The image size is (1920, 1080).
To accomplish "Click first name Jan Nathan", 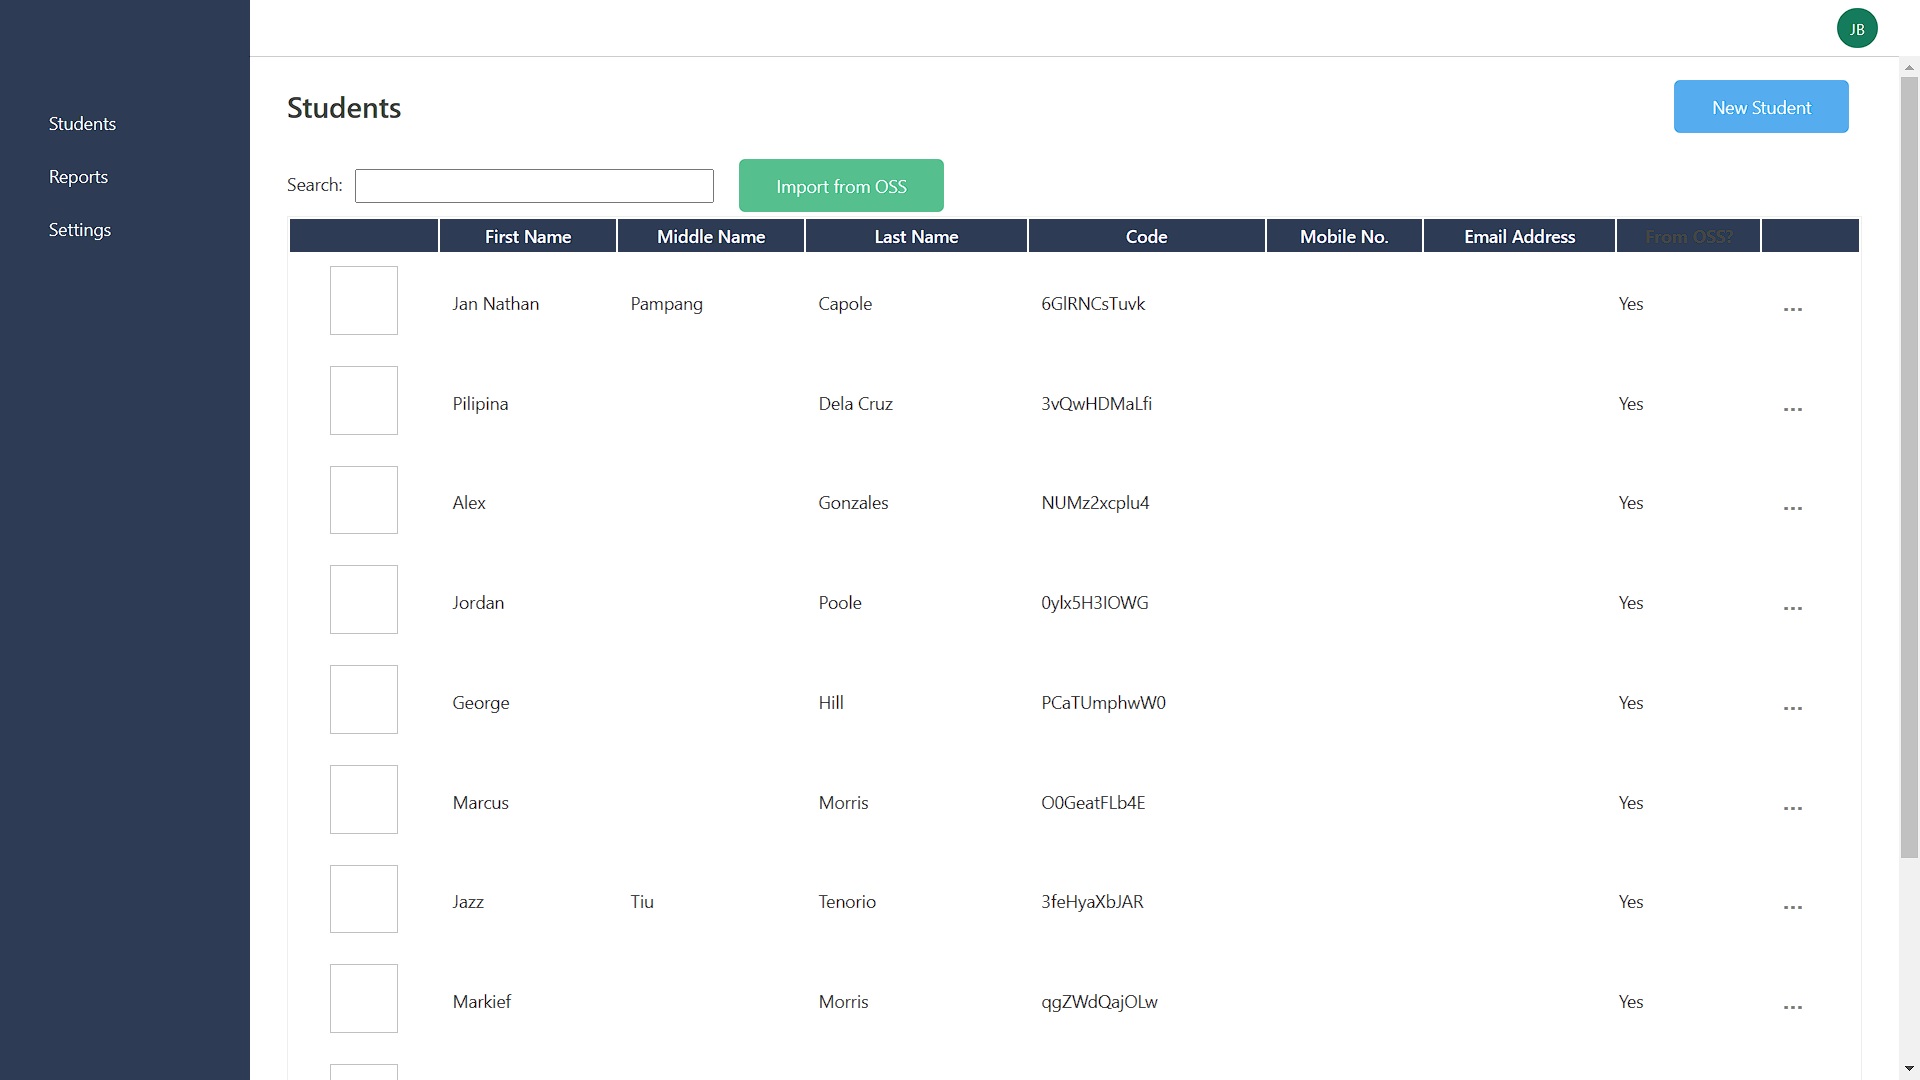I will pyautogui.click(x=495, y=304).
